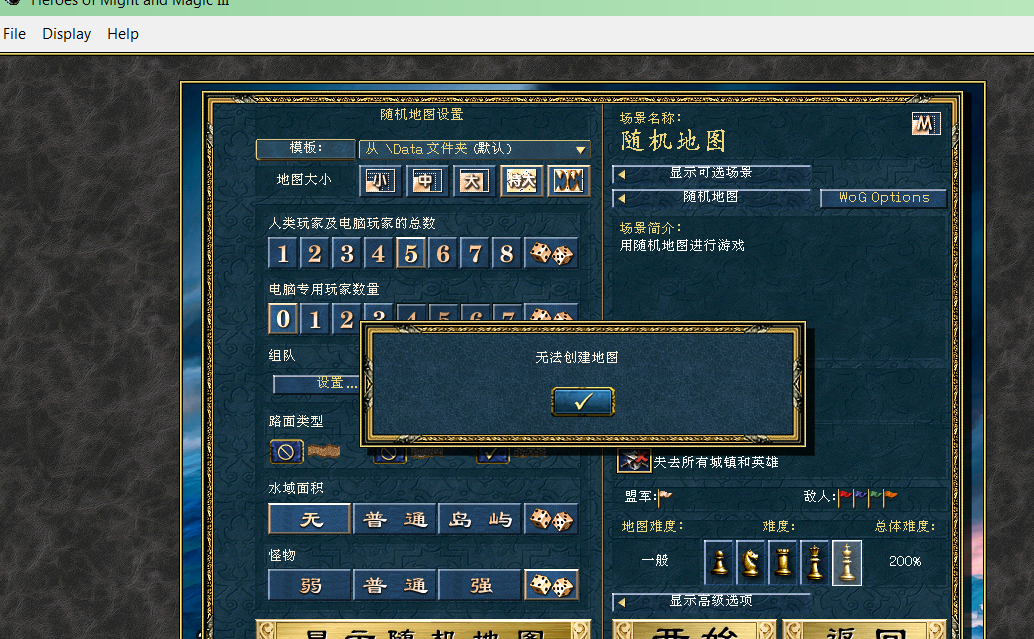This screenshot has height=639, width=1034.
Task: Select rook difficulty chess piece icon
Action: pyautogui.click(x=783, y=562)
